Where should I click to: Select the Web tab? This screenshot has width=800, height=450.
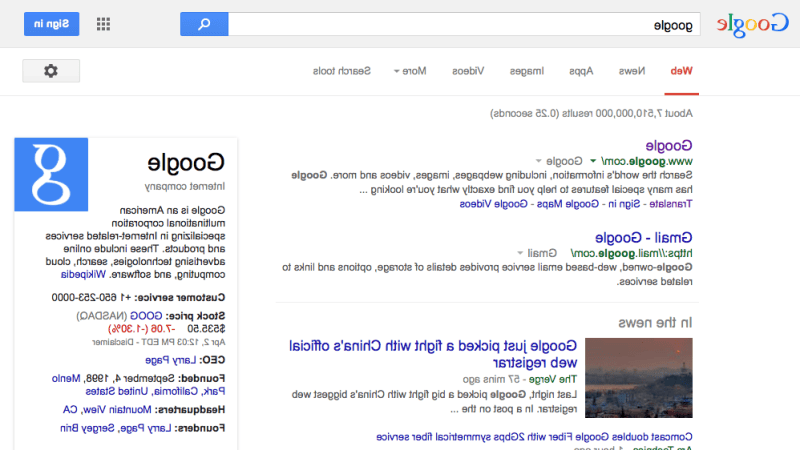pyautogui.click(x=681, y=71)
